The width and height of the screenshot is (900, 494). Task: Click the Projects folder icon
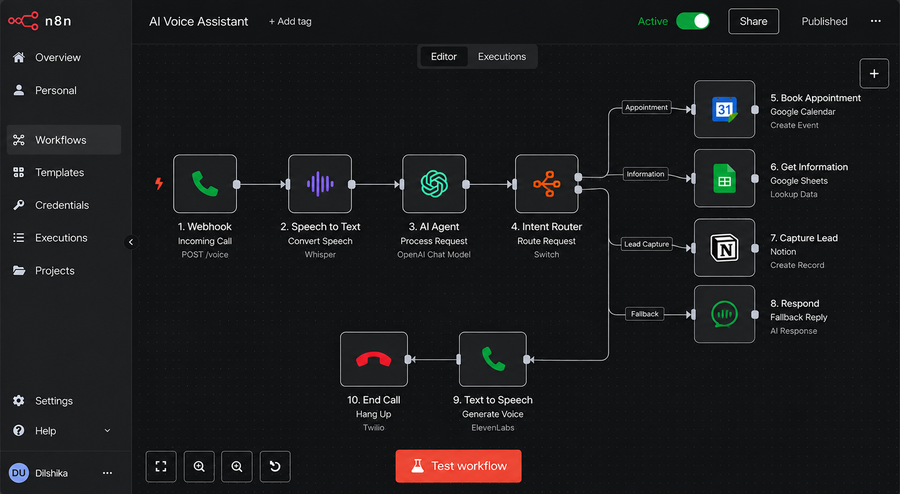point(19,270)
